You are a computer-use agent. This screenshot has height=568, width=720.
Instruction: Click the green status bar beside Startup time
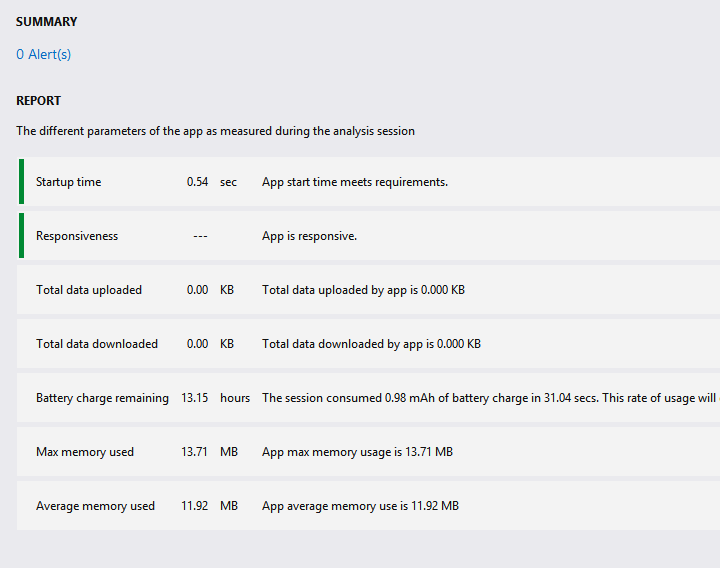[21, 182]
